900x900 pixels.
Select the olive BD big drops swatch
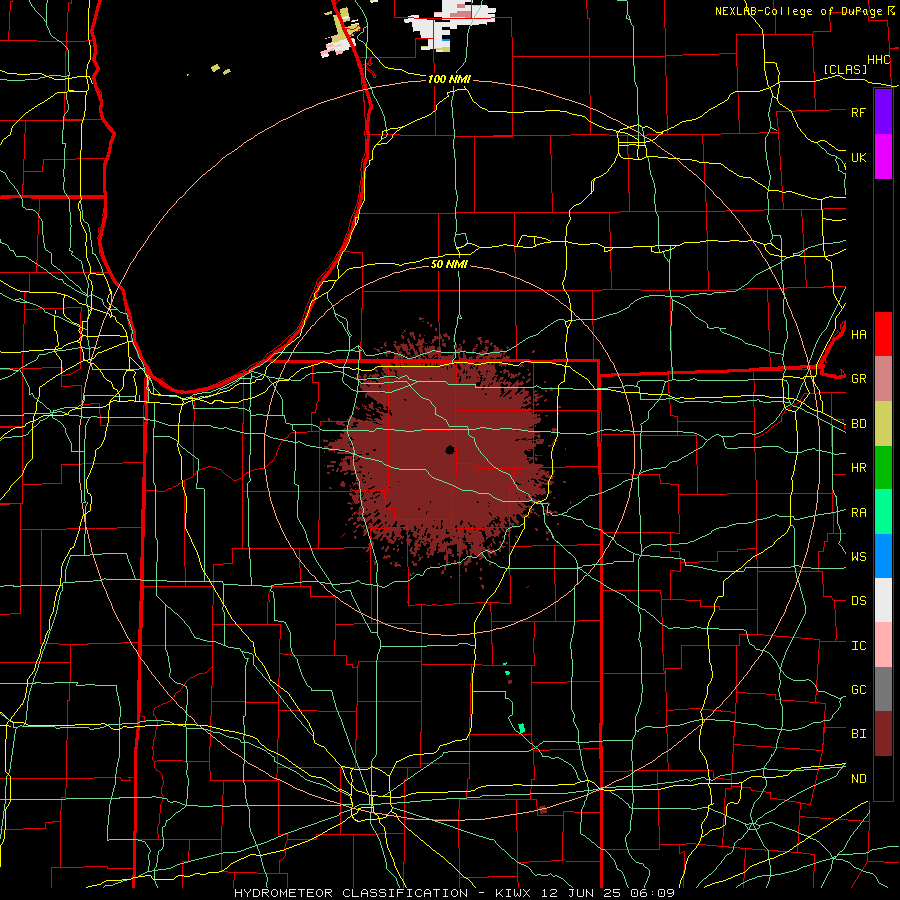pyautogui.click(x=883, y=423)
